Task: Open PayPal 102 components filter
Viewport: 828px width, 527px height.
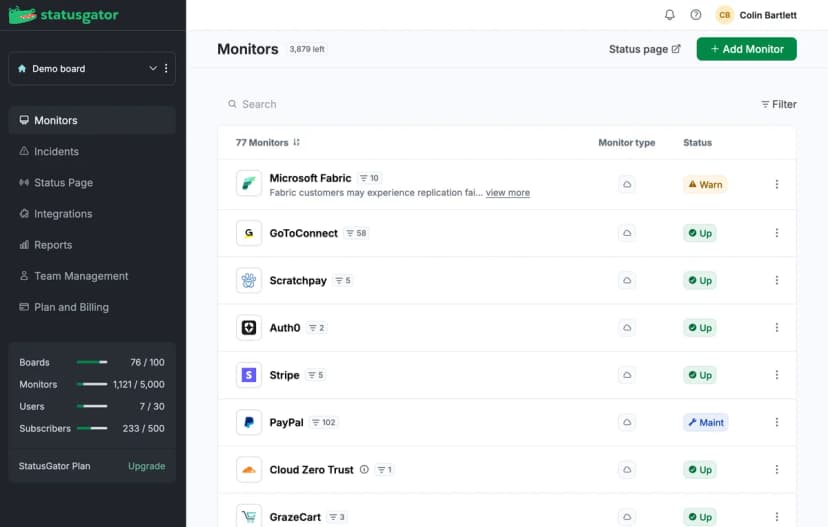Action: [x=324, y=422]
